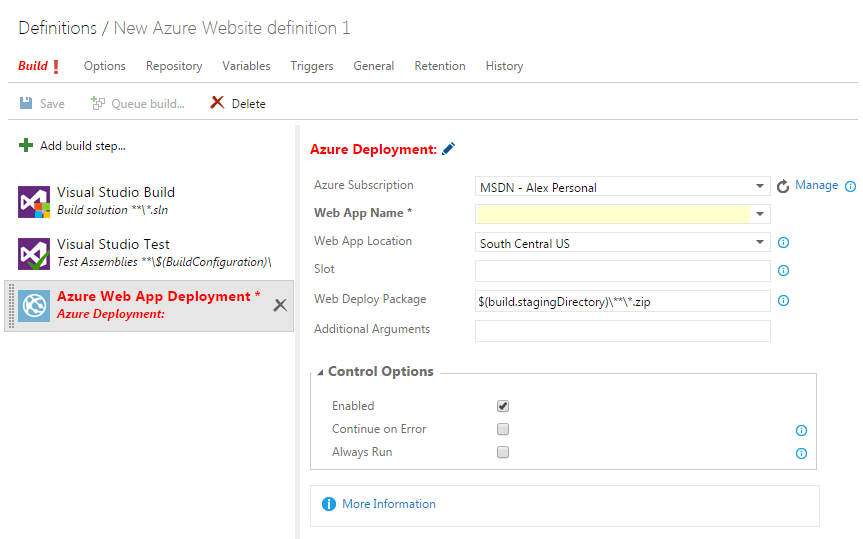Screen dimensions: 863x539
Task: Click the Queue build icon
Action: [x=98, y=103]
